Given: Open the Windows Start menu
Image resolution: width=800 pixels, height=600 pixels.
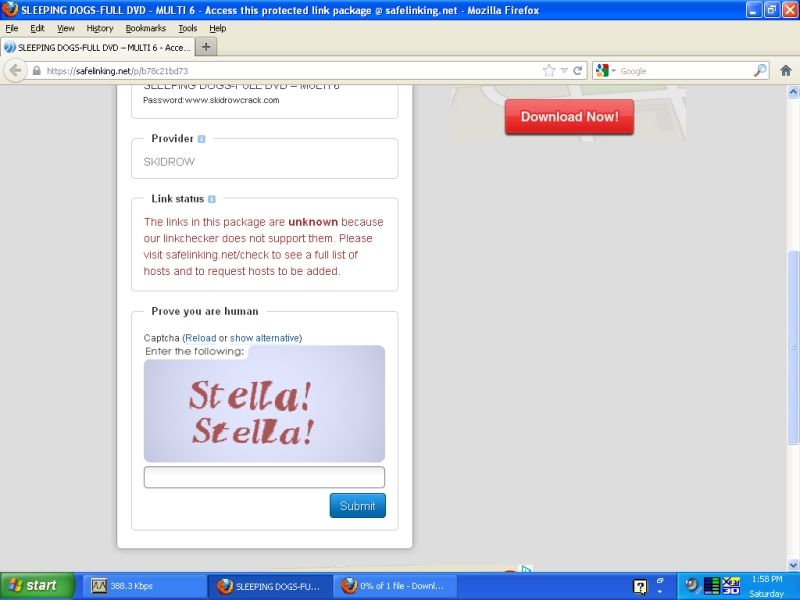Looking at the screenshot, I should [x=38, y=585].
